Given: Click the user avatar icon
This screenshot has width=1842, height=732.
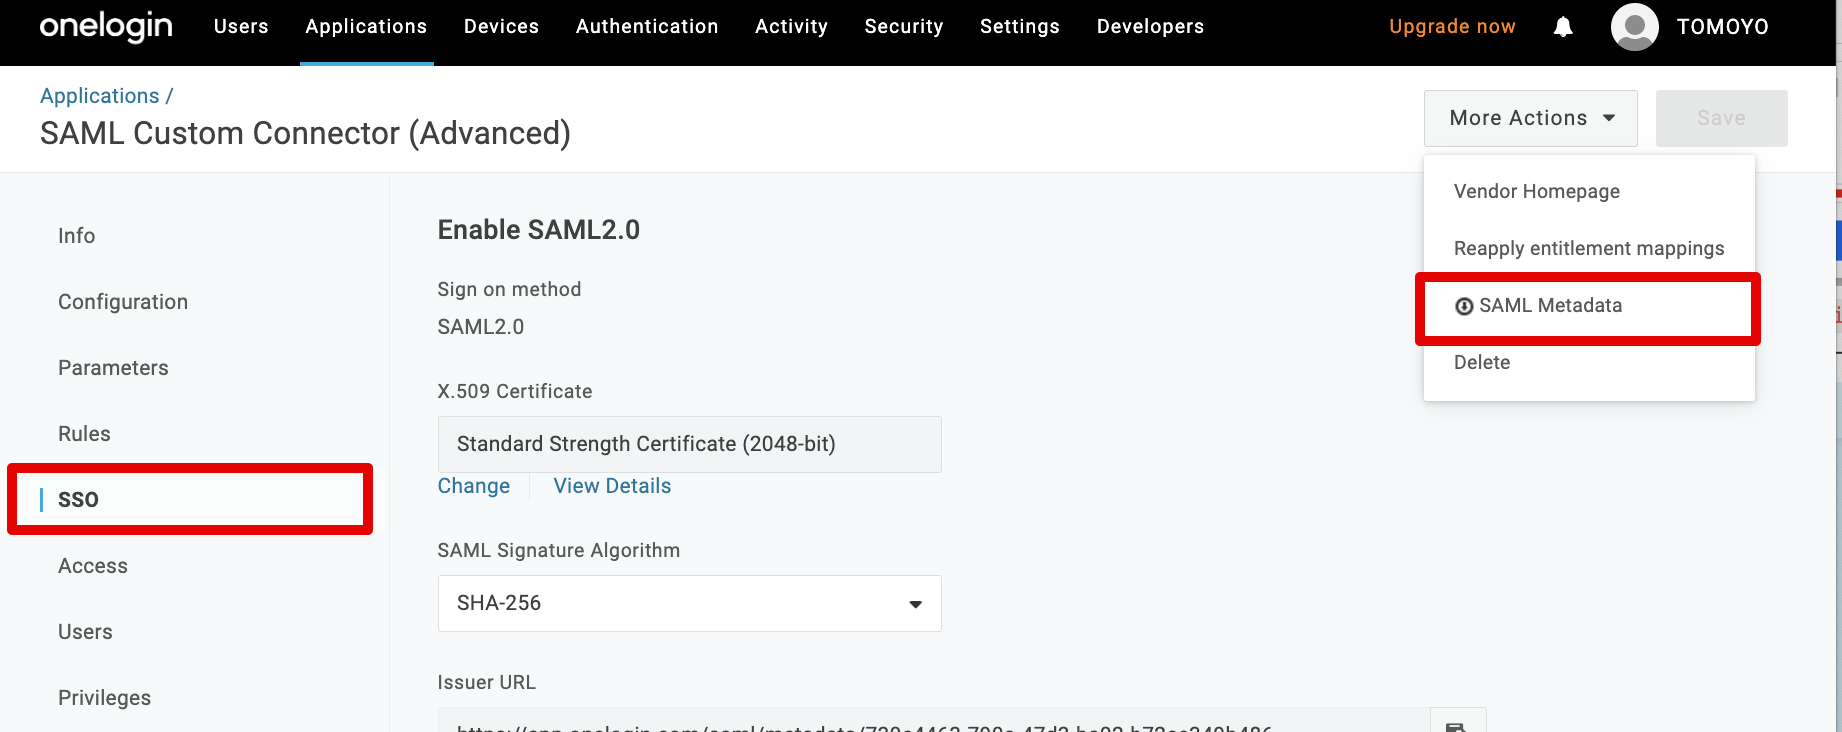Looking at the screenshot, I should 1634,27.
